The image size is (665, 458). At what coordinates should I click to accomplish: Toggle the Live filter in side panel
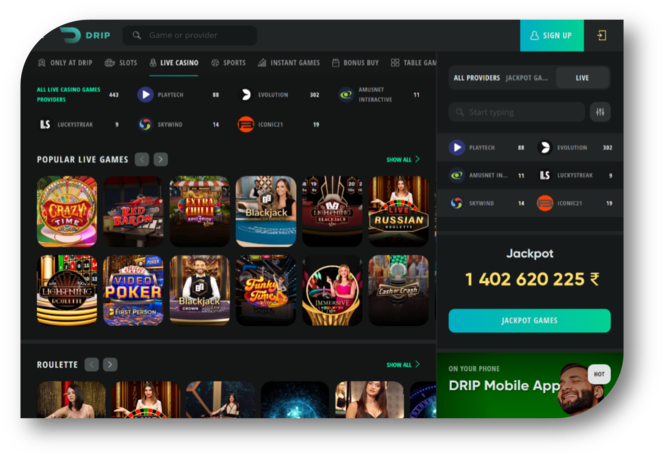pos(582,77)
